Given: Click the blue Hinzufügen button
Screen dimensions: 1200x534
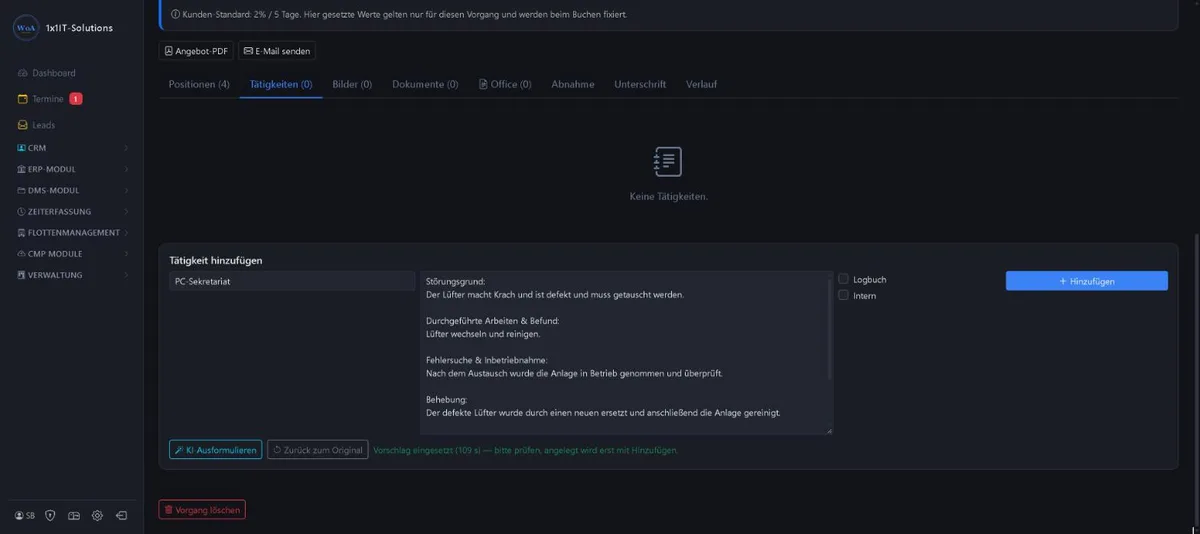Looking at the screenshot, I should coord(1087,281).
